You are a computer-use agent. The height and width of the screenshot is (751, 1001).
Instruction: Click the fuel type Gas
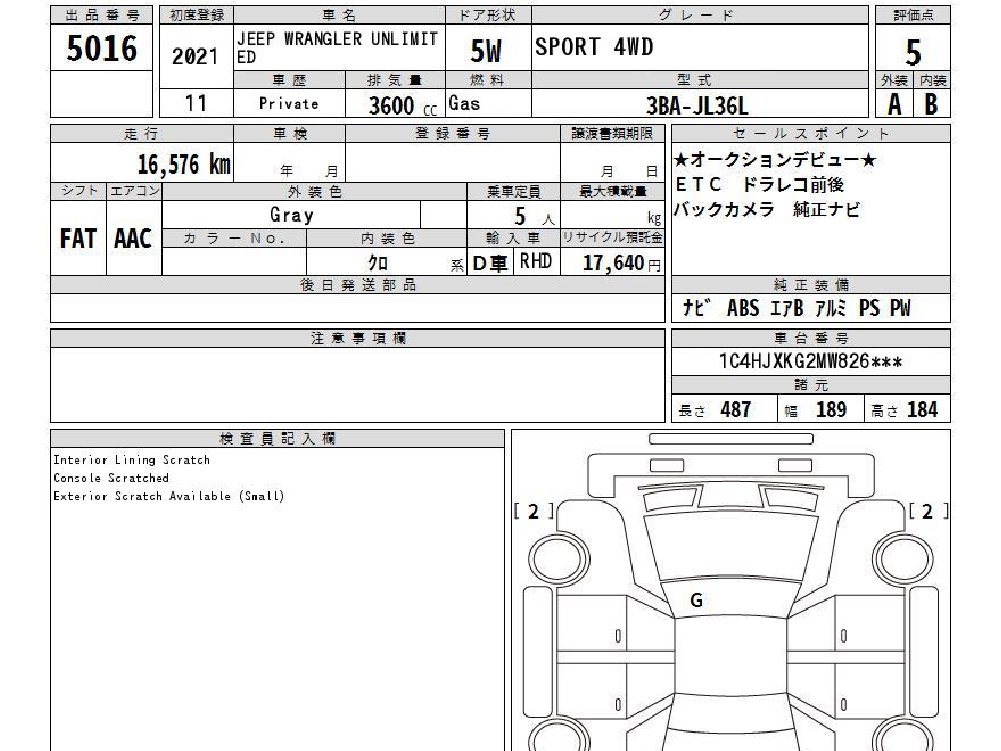pyautogui.click(x=465, y=103)
